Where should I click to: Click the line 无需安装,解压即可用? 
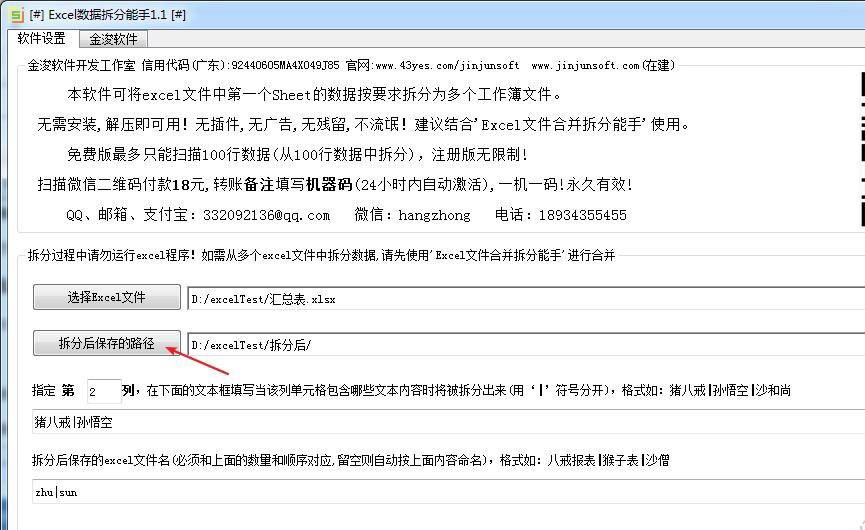[113, 124]
